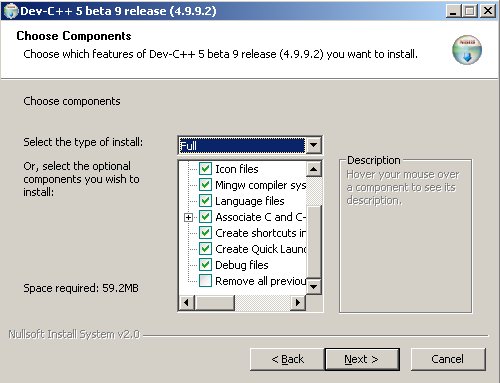Click the Space required: 59.2MB text
500x383 pixels.
click(x=81, y=288)
